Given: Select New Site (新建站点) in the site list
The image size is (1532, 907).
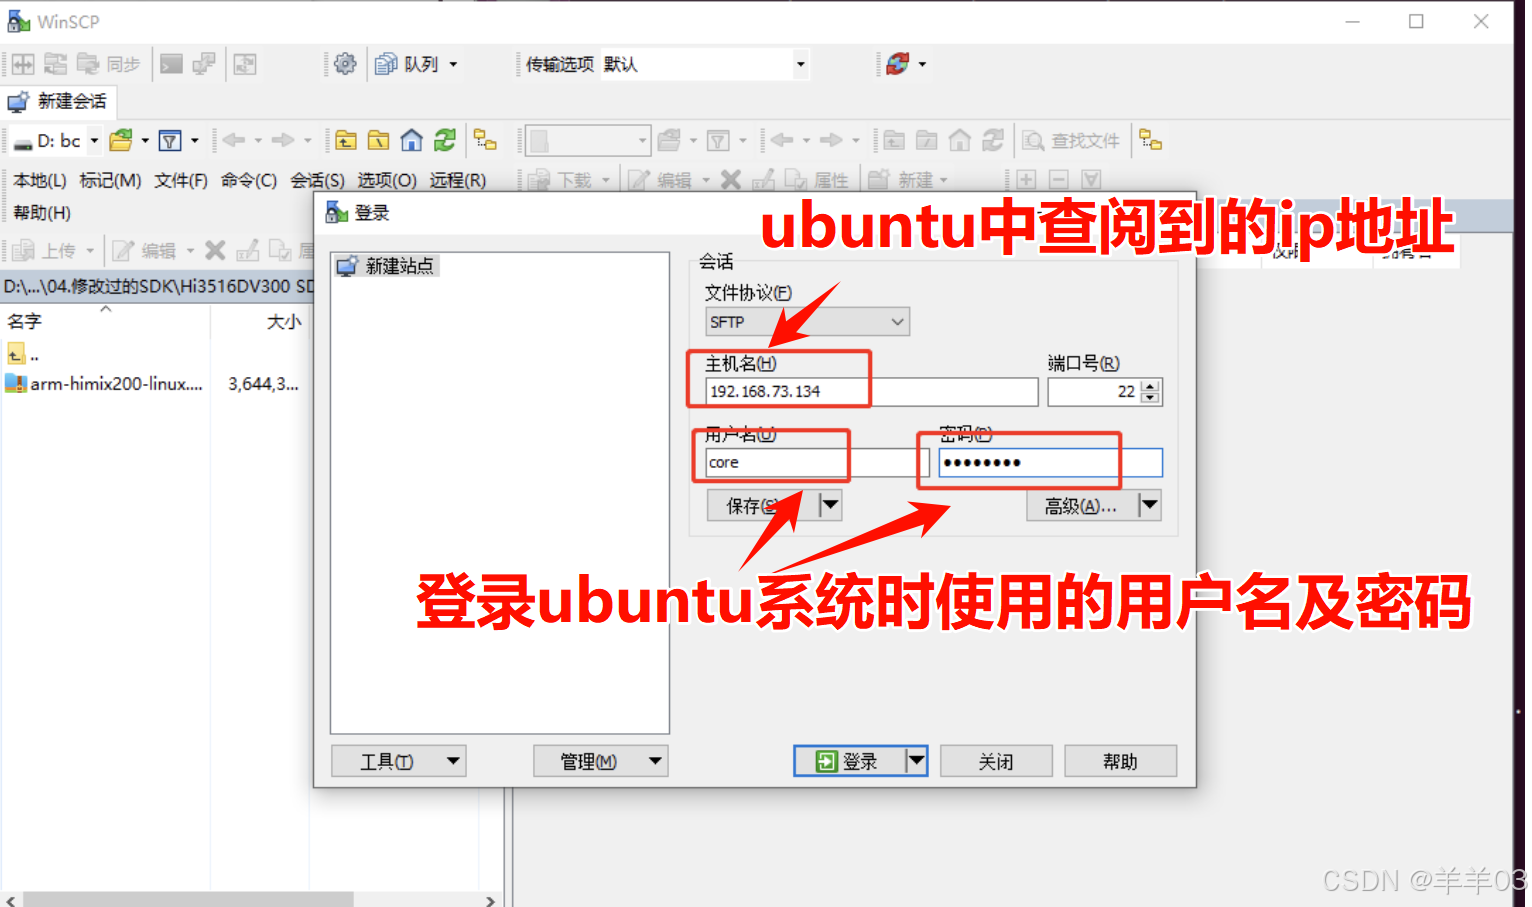Looking at the screenshot, I should pos(386,265).
